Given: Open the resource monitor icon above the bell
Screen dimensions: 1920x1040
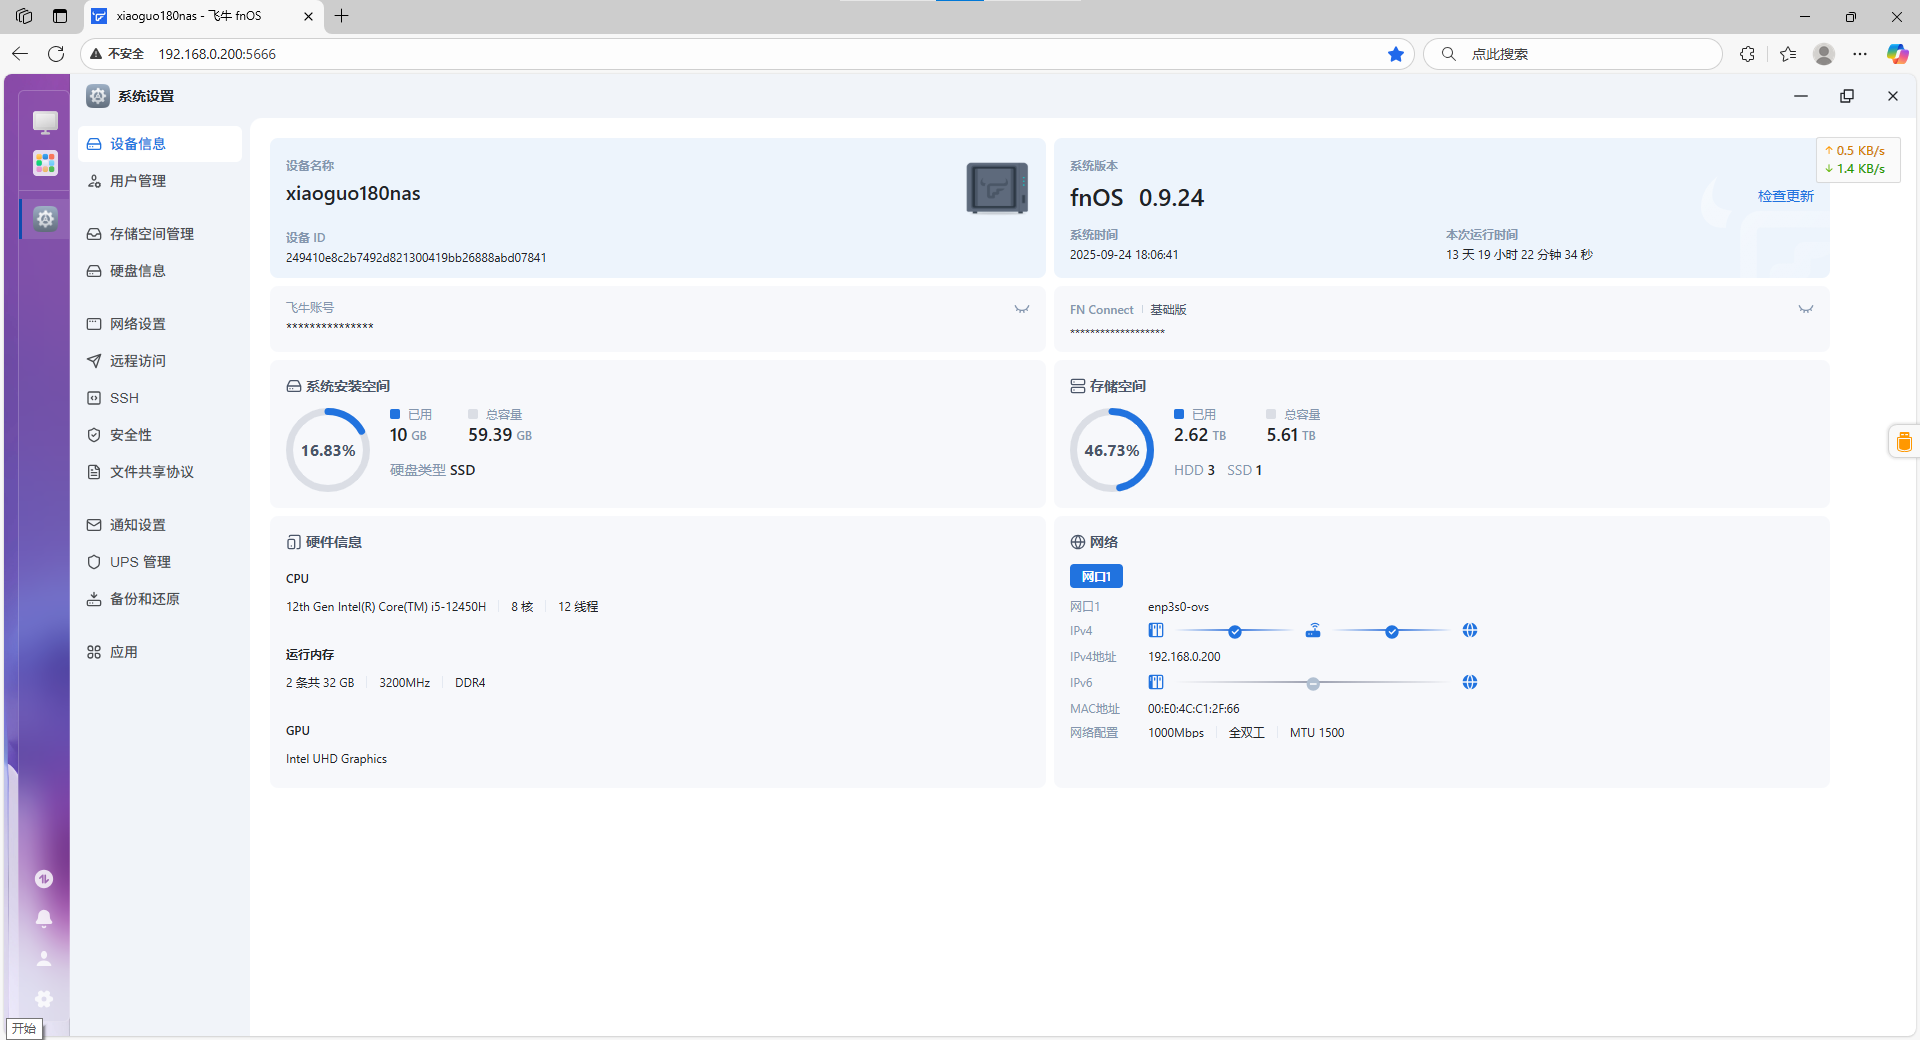Looking at the screenshot, I should (x=44, y=879).
